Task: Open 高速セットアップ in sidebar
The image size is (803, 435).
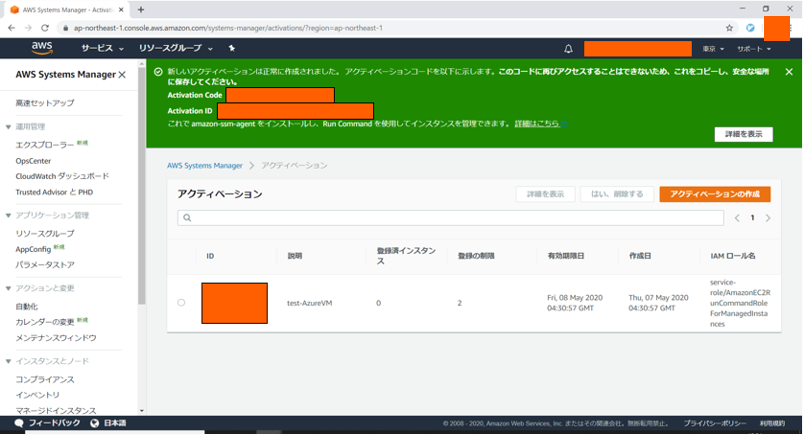Action: (x=45, y=103)
